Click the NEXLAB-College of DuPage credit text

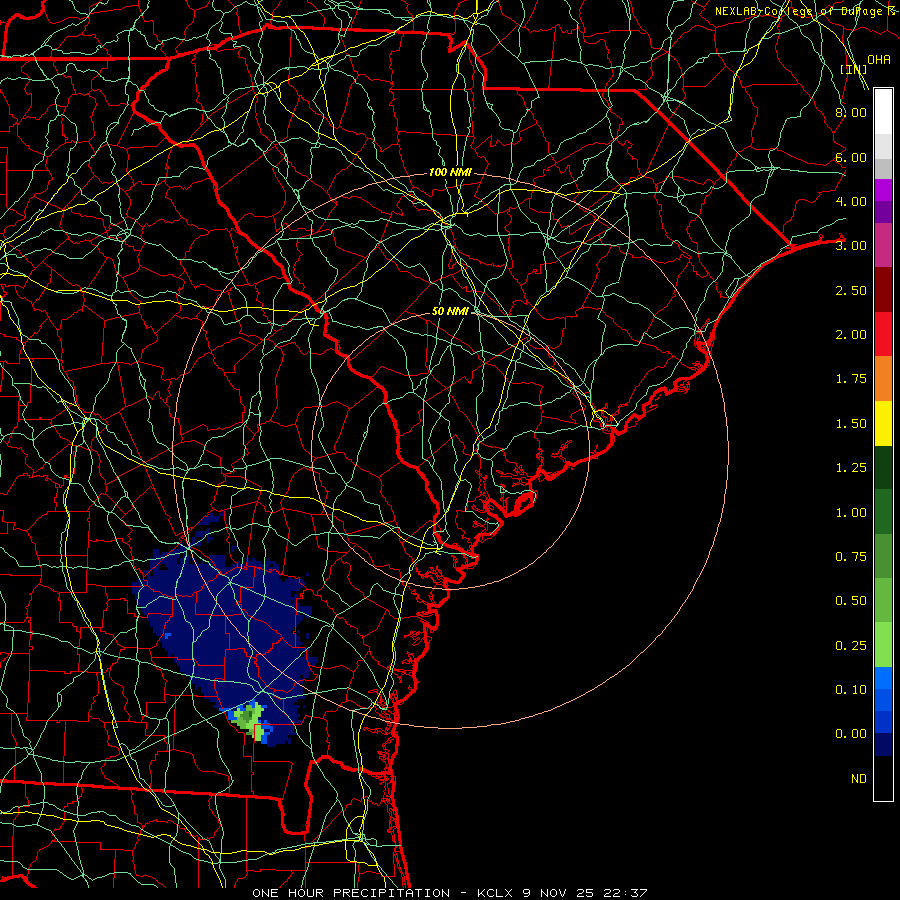point(805,11)
